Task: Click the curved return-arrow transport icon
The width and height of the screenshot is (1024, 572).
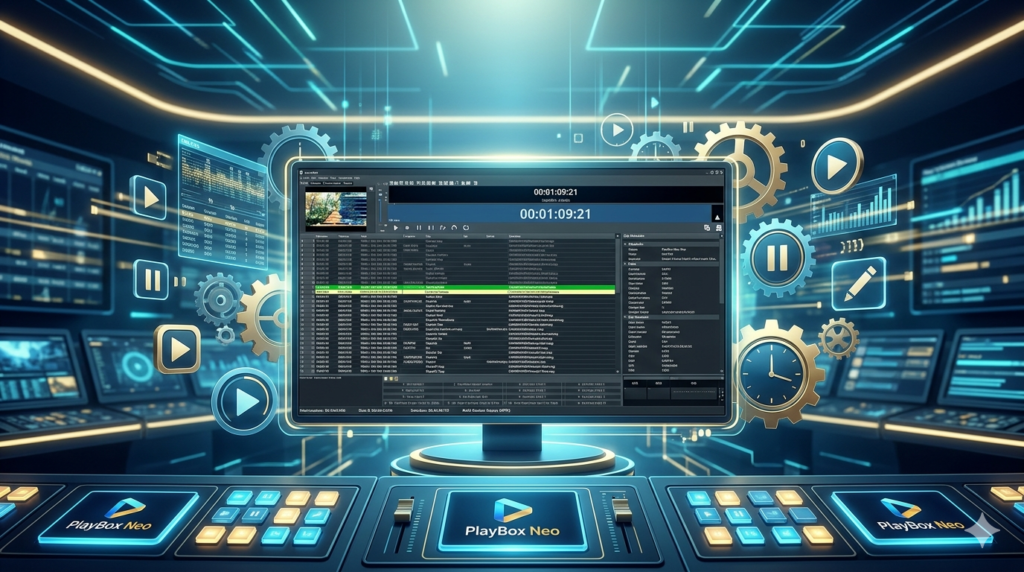Action: click(454, 228)
